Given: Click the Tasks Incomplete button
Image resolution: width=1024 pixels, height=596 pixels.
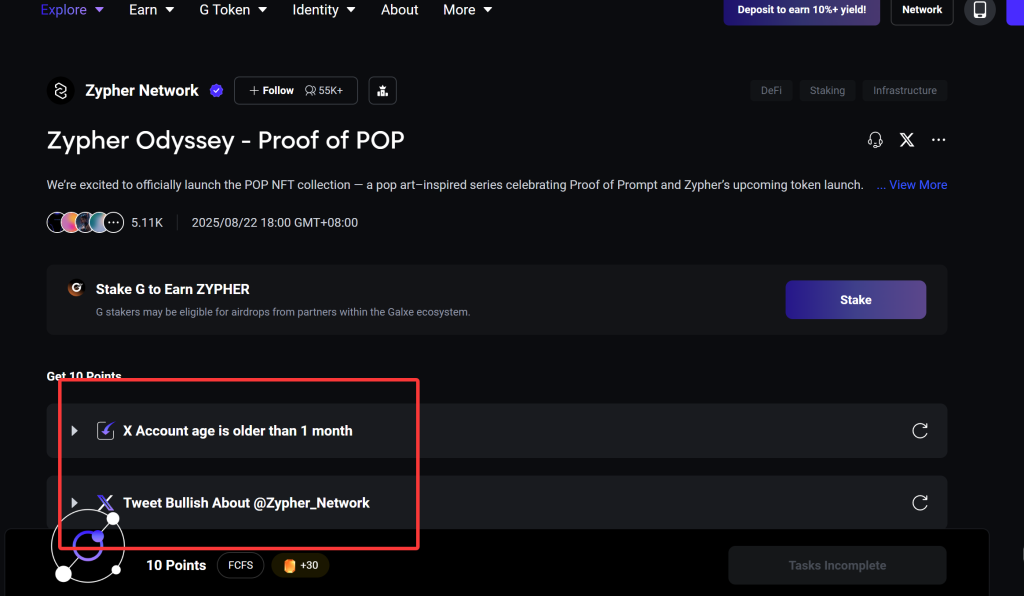Looking at the screenshot, I should click(837, 565).
